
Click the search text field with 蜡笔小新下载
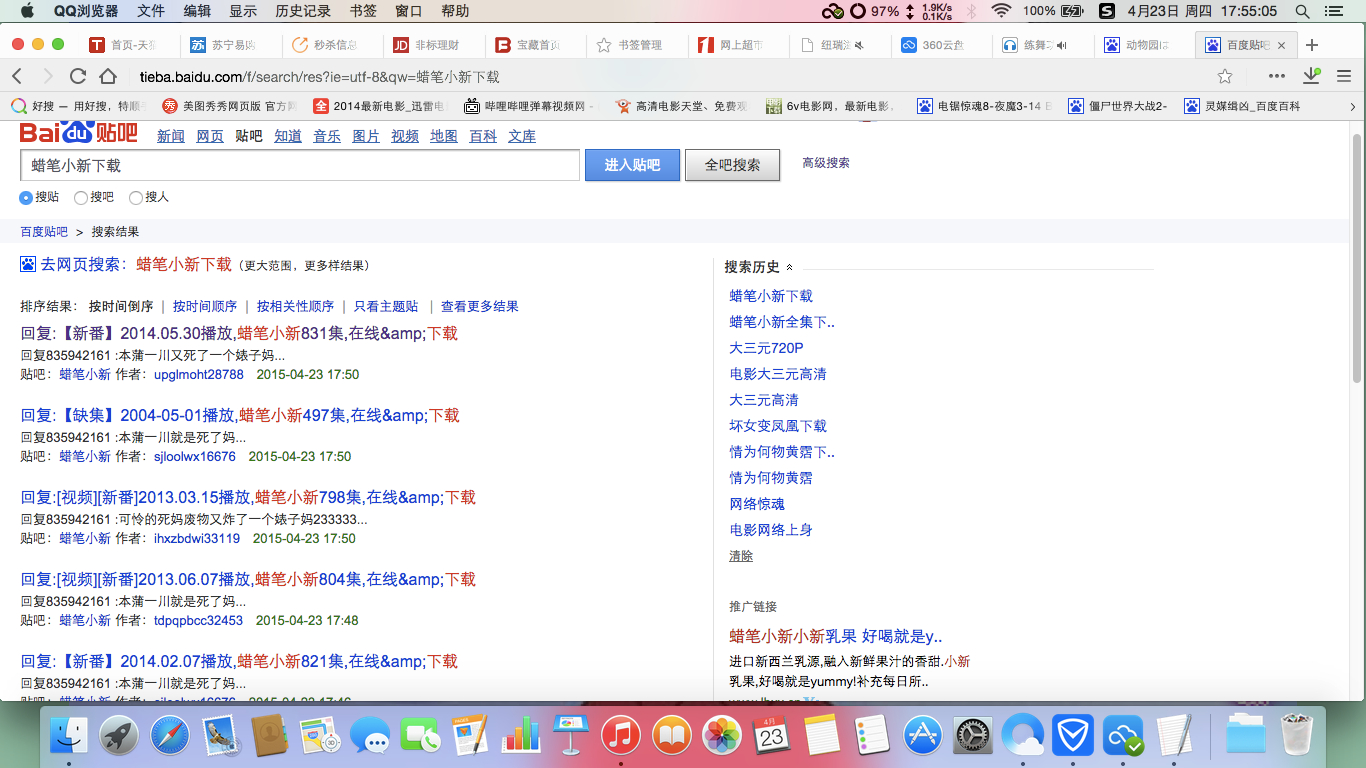click(300, 165)
